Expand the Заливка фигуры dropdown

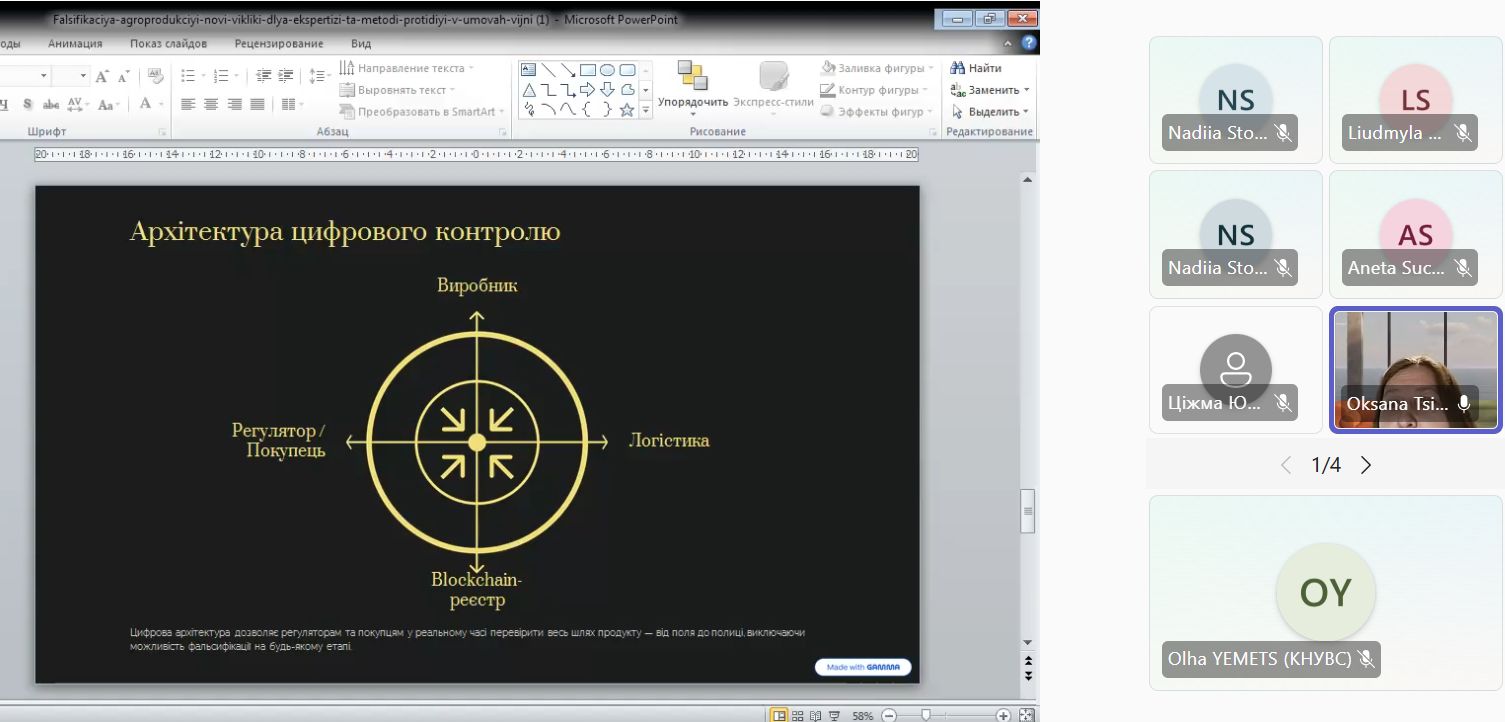point(930,68)
